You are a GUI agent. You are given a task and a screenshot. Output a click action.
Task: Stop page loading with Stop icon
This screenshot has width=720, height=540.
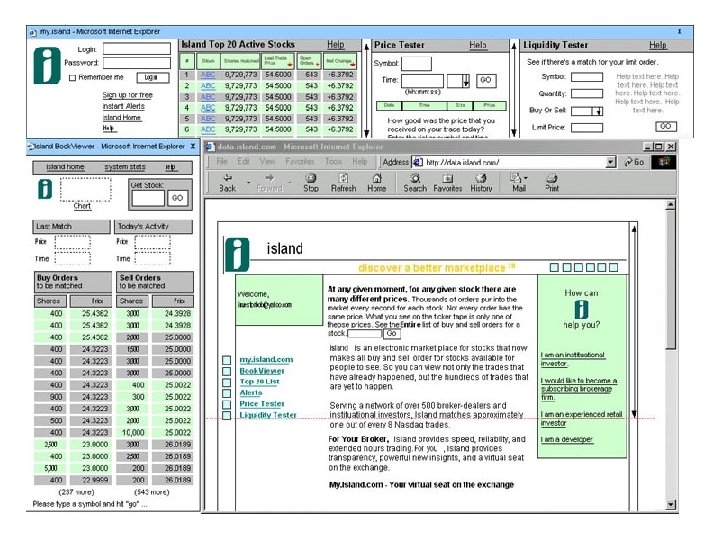tap(311, 178)
